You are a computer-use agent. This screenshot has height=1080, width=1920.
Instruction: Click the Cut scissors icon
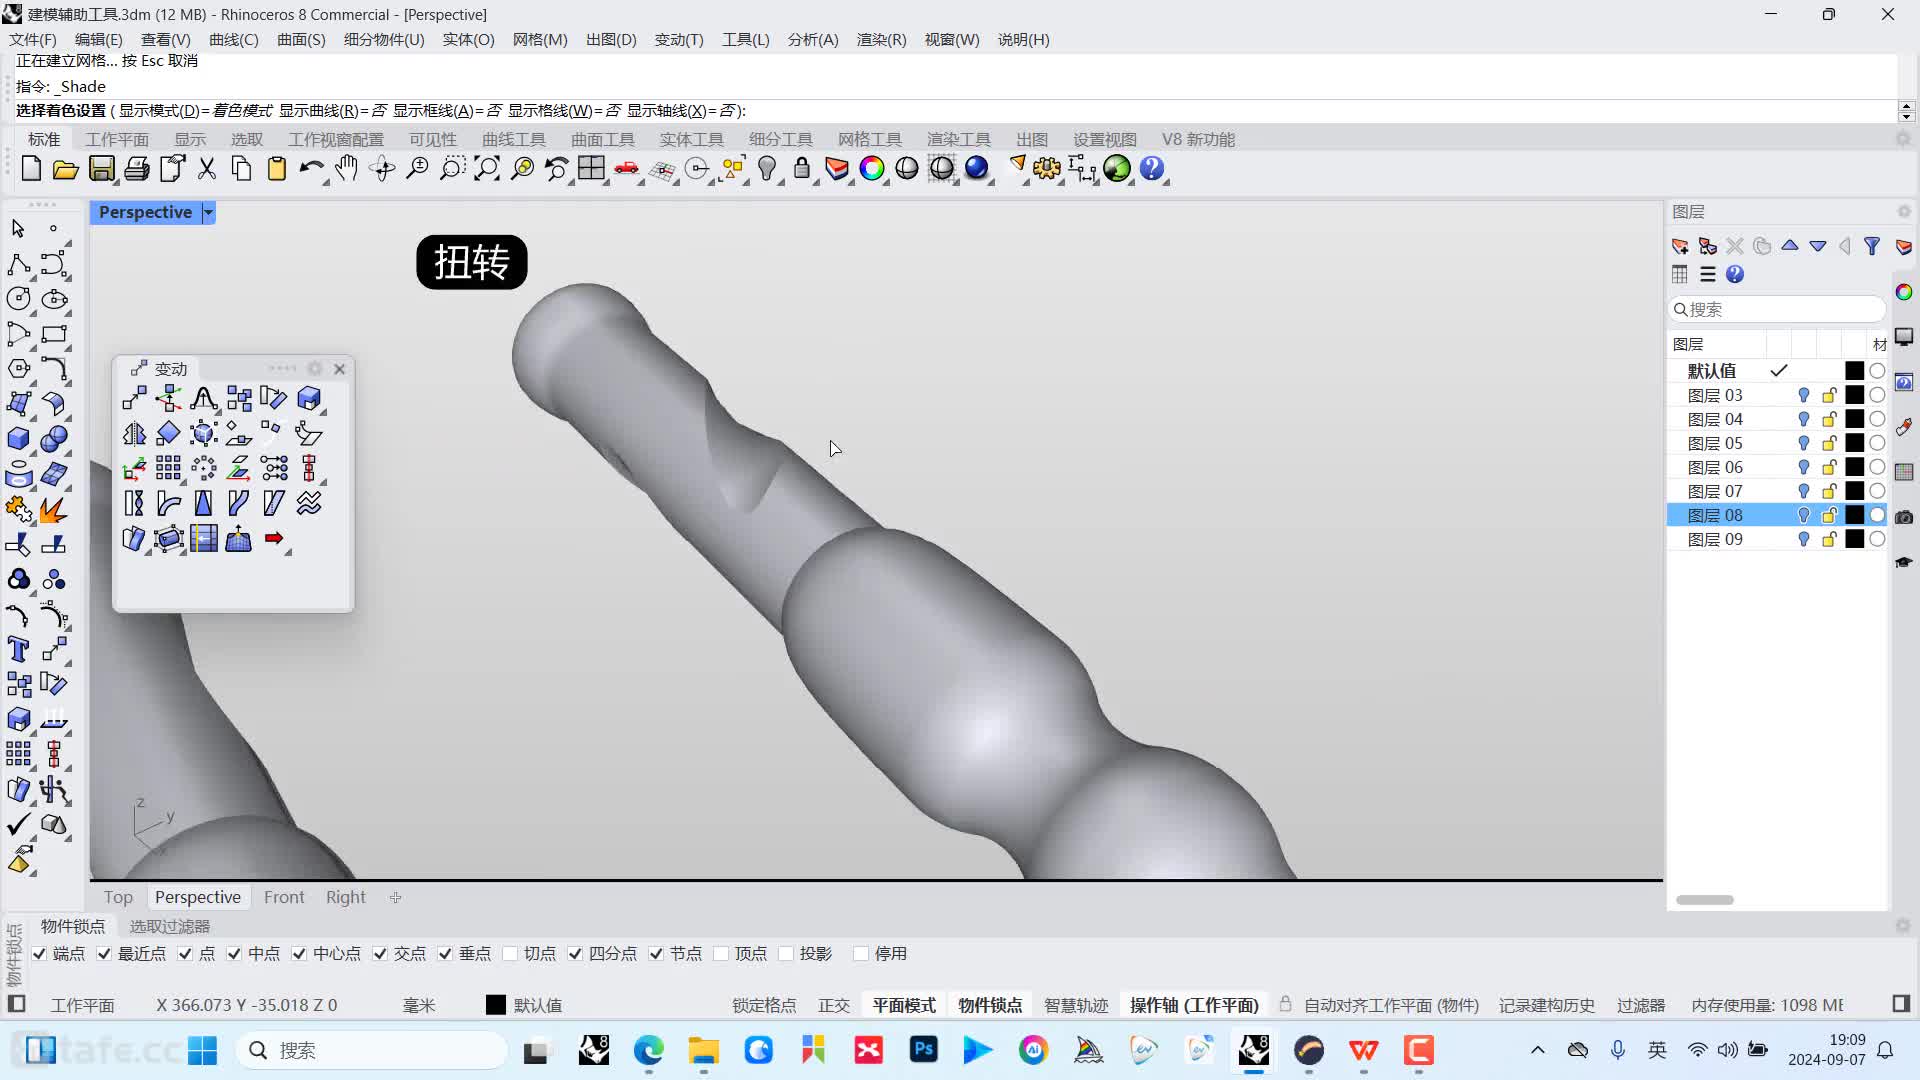pyautogui.click(x=207, y=169)
